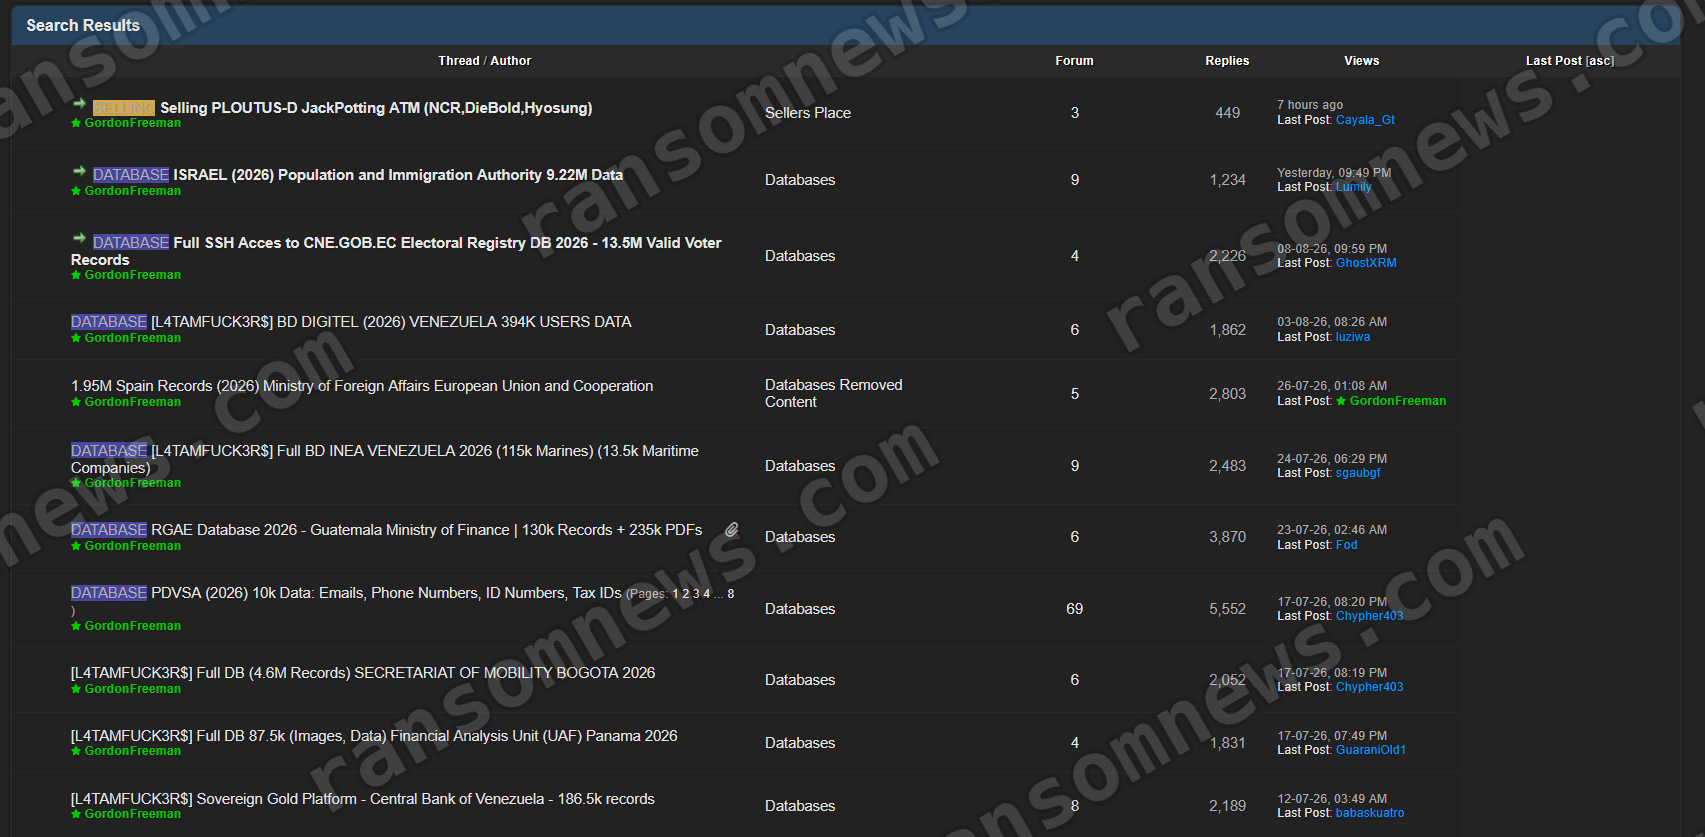View last poster babaskuatro's profile
1705x837 pixels.
(1370, 813)
